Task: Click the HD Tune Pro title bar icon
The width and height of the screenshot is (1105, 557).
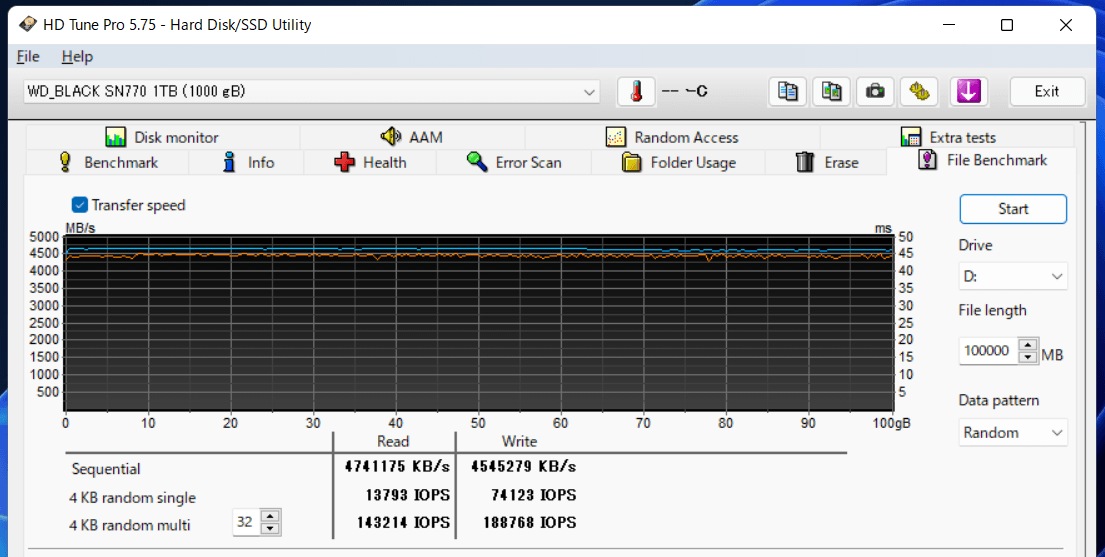Action: [27, 25]
